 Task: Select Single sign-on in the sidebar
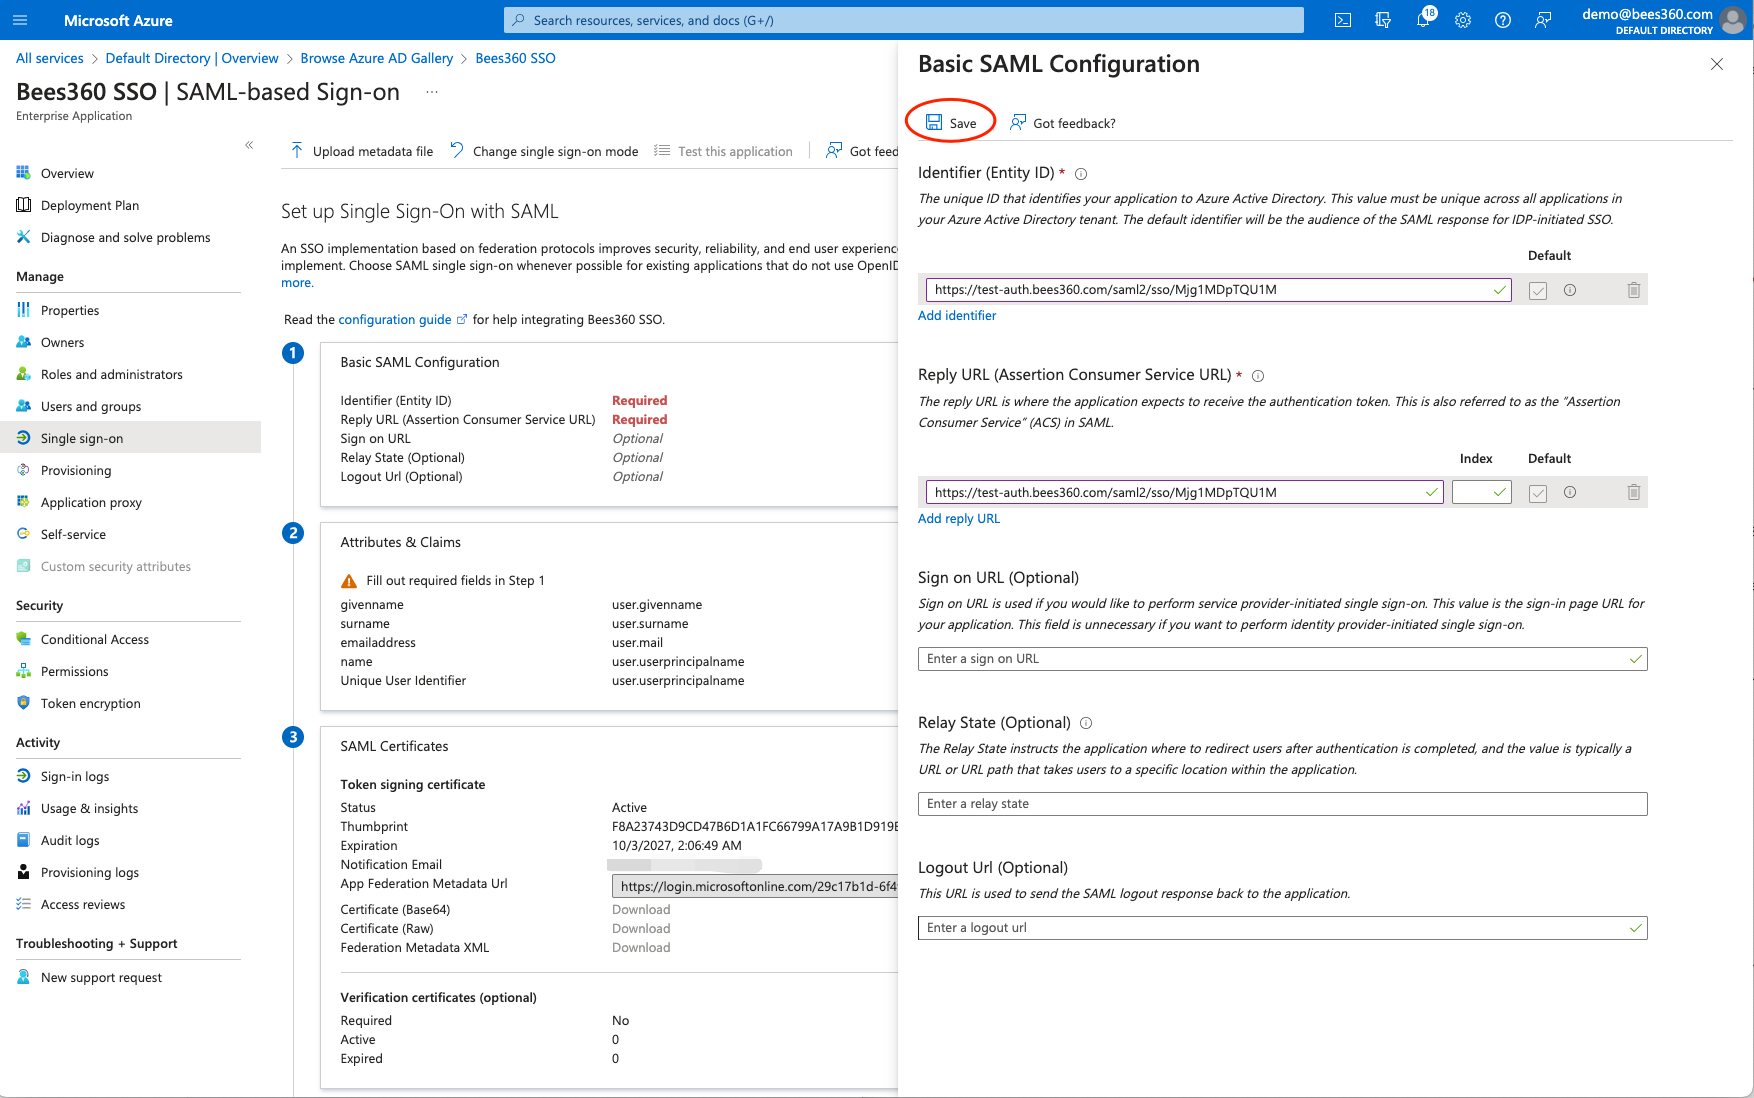tap(130, 438)
